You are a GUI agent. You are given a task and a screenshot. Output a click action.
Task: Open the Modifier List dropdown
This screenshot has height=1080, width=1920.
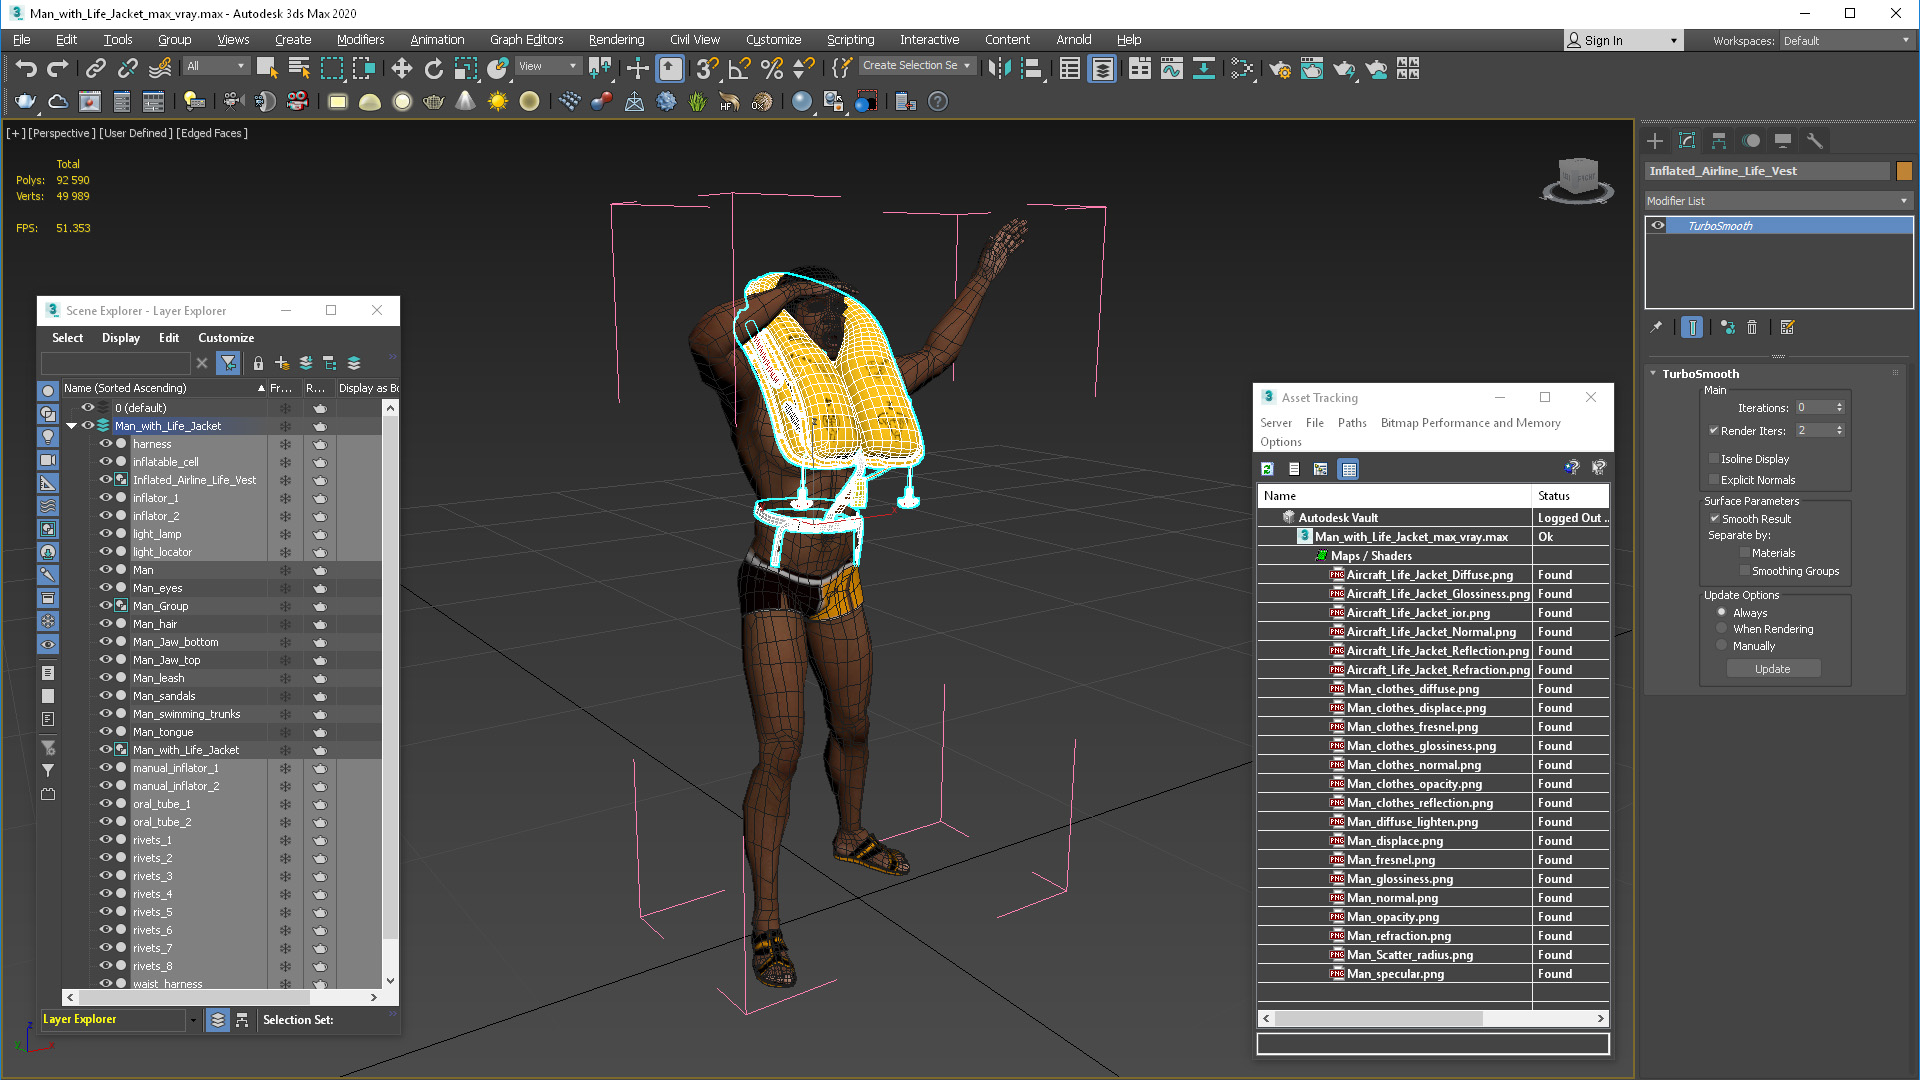1778,201
